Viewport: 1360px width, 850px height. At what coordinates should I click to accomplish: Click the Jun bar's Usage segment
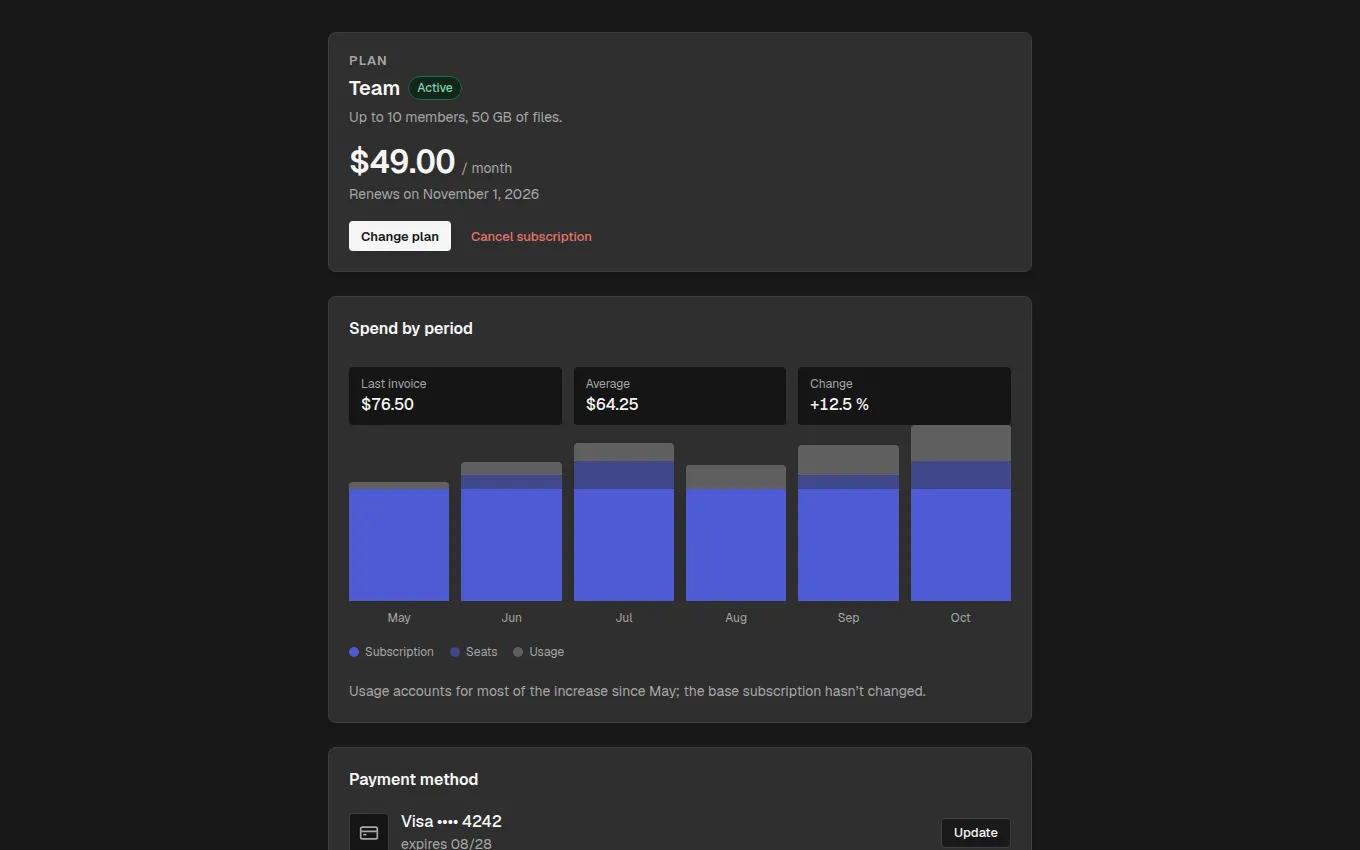[x=511, y=468]
